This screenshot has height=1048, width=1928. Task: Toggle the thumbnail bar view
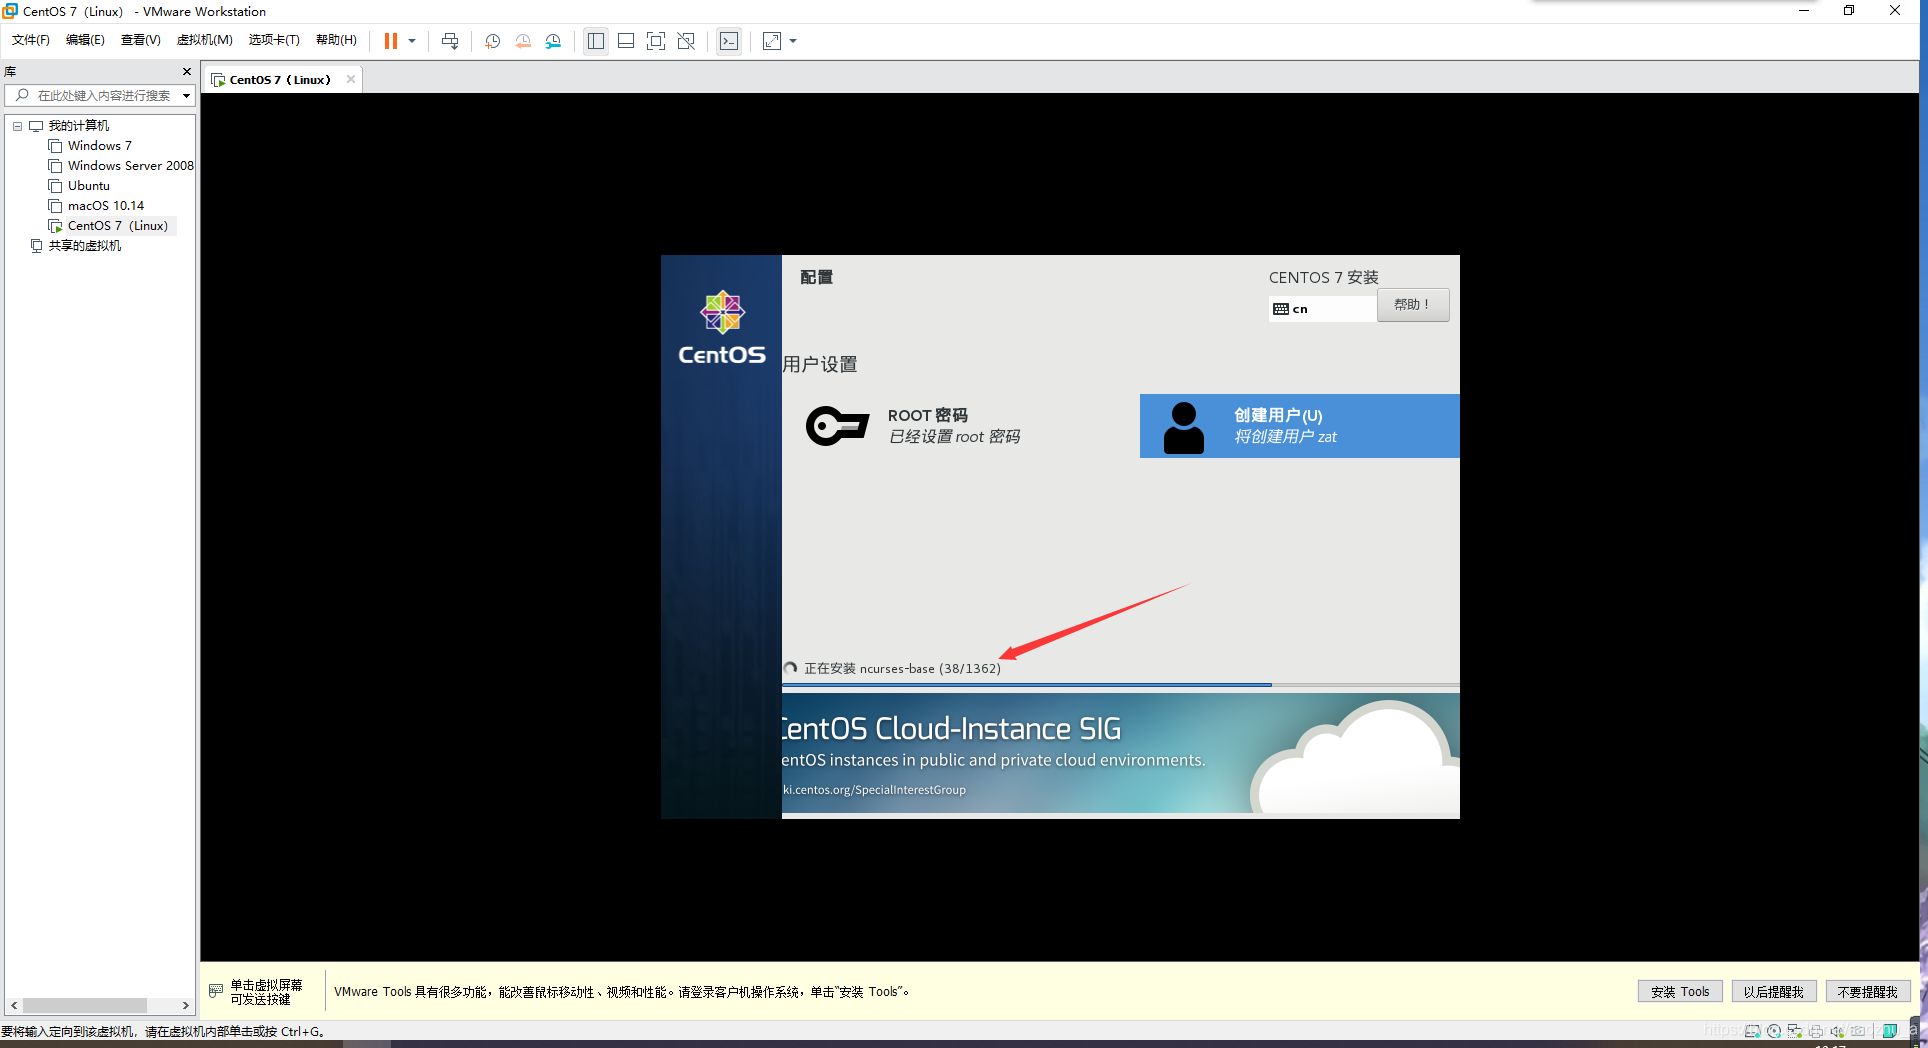[626, 41]
